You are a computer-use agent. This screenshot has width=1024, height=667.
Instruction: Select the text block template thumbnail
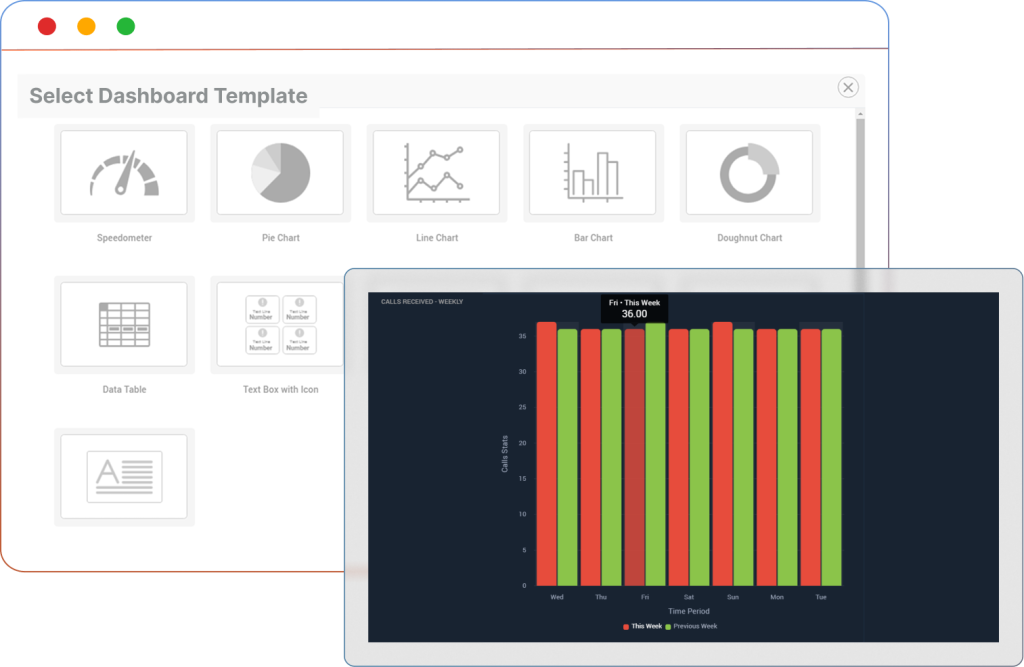pyautogui.click(x=124, y=476)
